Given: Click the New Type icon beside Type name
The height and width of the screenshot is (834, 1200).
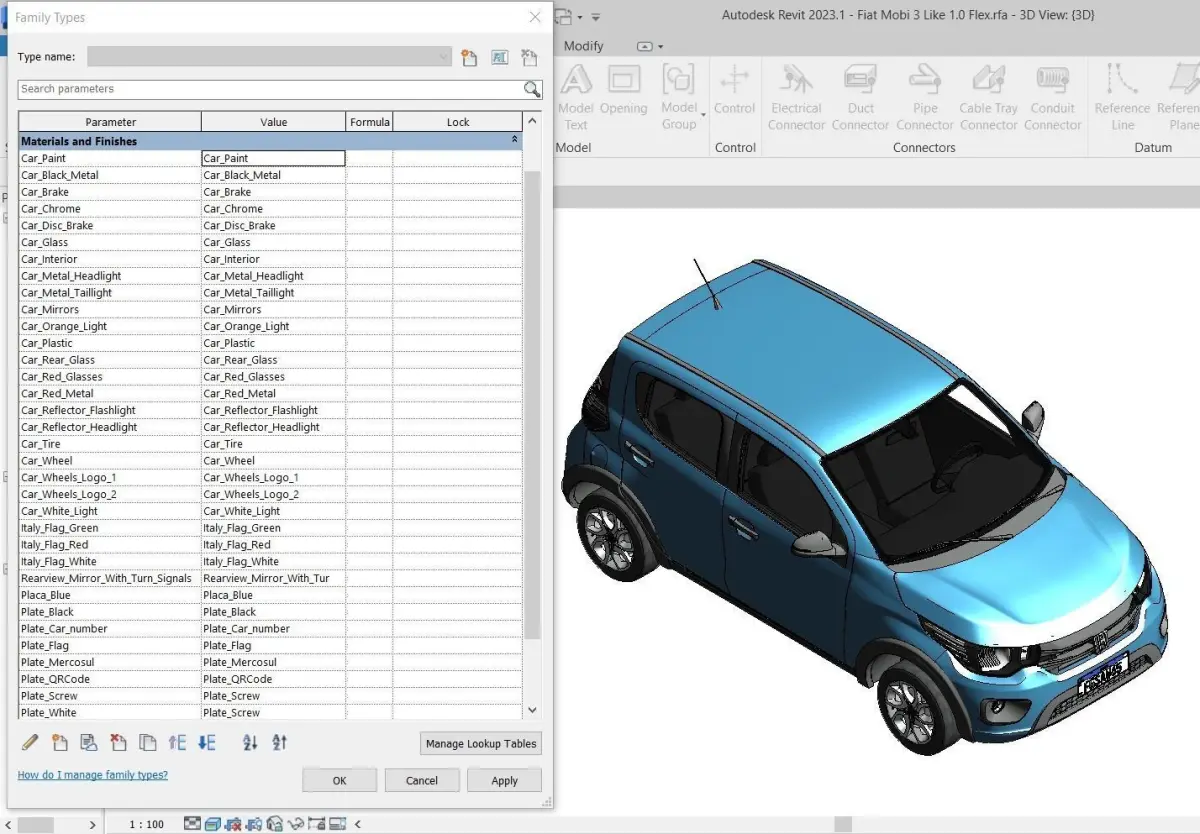Looking at the screenshot, I should click(x=469, y=58).
